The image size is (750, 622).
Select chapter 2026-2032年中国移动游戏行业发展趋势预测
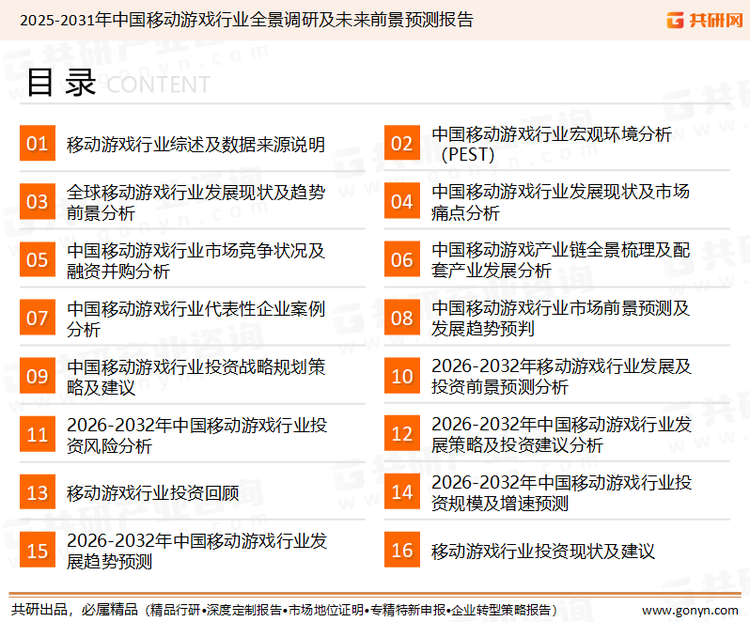197,551
